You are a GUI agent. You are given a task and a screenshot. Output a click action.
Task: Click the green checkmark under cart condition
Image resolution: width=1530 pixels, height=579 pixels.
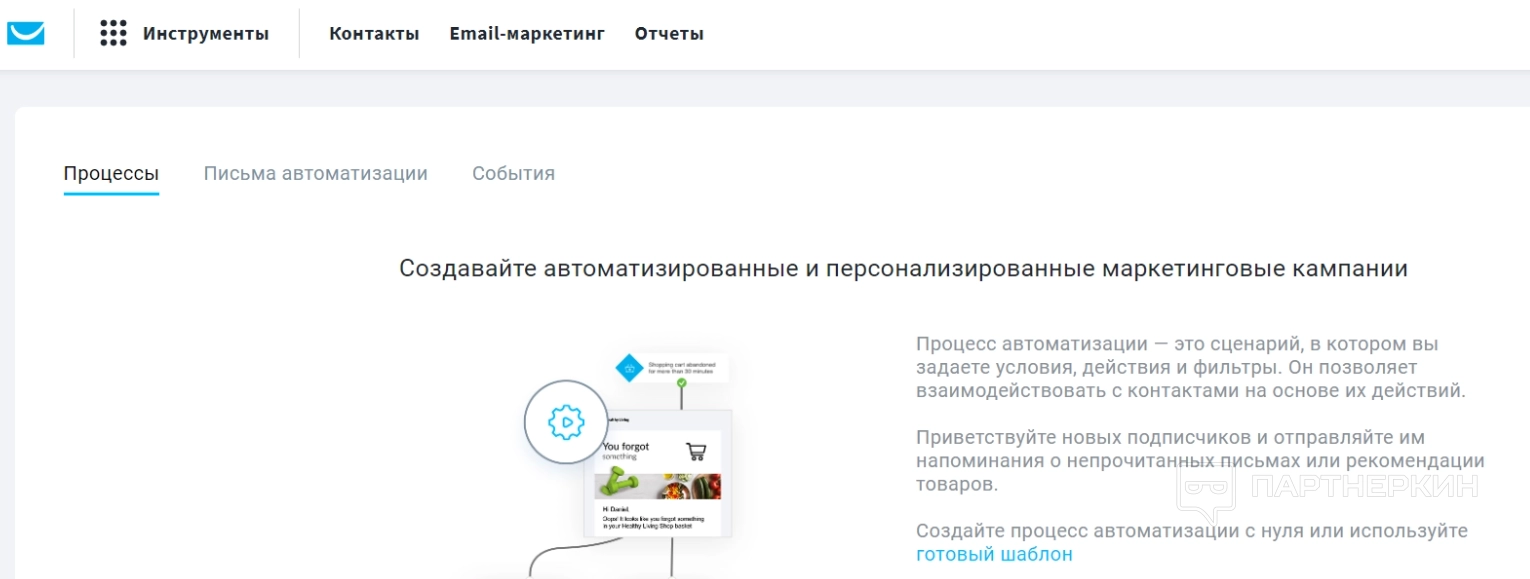[x=682, y=383]
